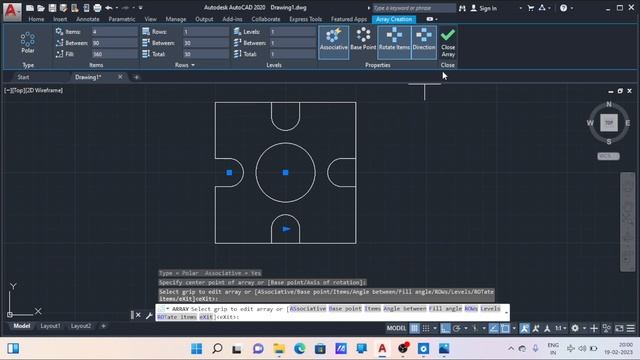Toggle the Associative array property
This screenshot has height=360, width=640.
click(x=333, y=42)
